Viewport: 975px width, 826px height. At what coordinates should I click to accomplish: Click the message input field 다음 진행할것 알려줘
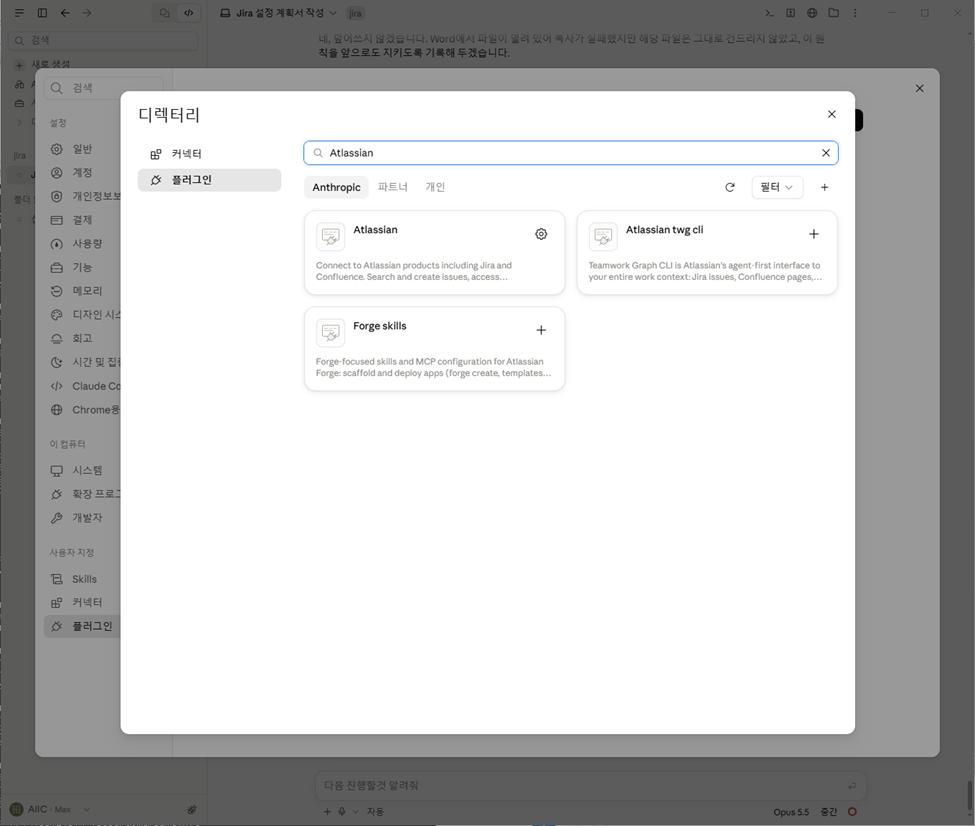coord(591,786)
